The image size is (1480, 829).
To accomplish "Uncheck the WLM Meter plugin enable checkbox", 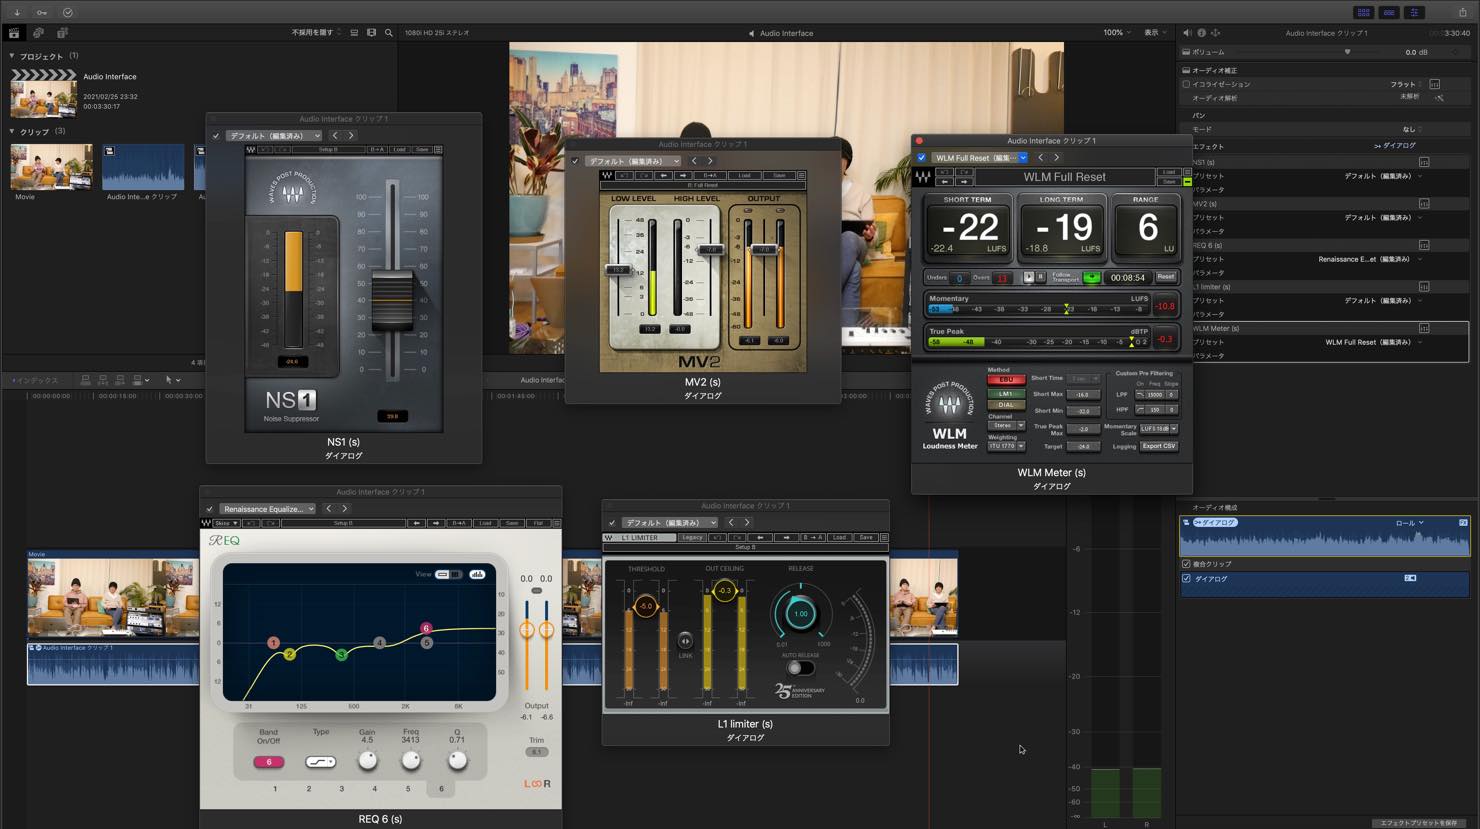I will (x=921, y=157).
